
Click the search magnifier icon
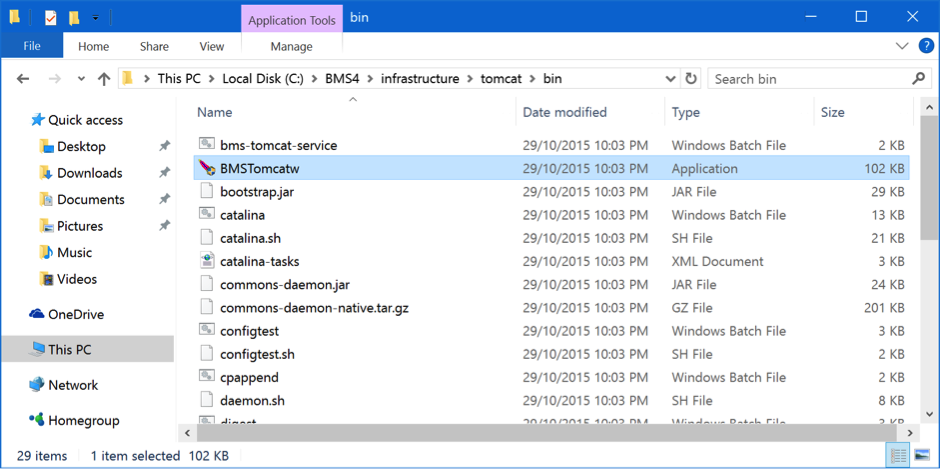[918, 79]
